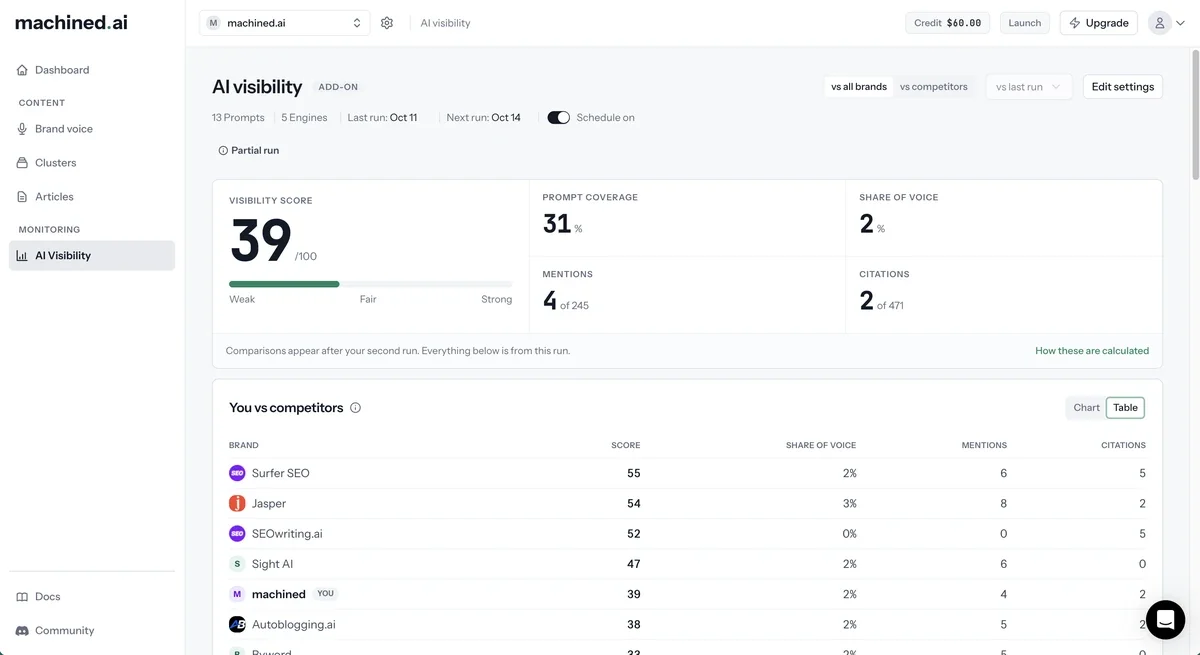Click Next run: Oct 14 text

[483, 118]
